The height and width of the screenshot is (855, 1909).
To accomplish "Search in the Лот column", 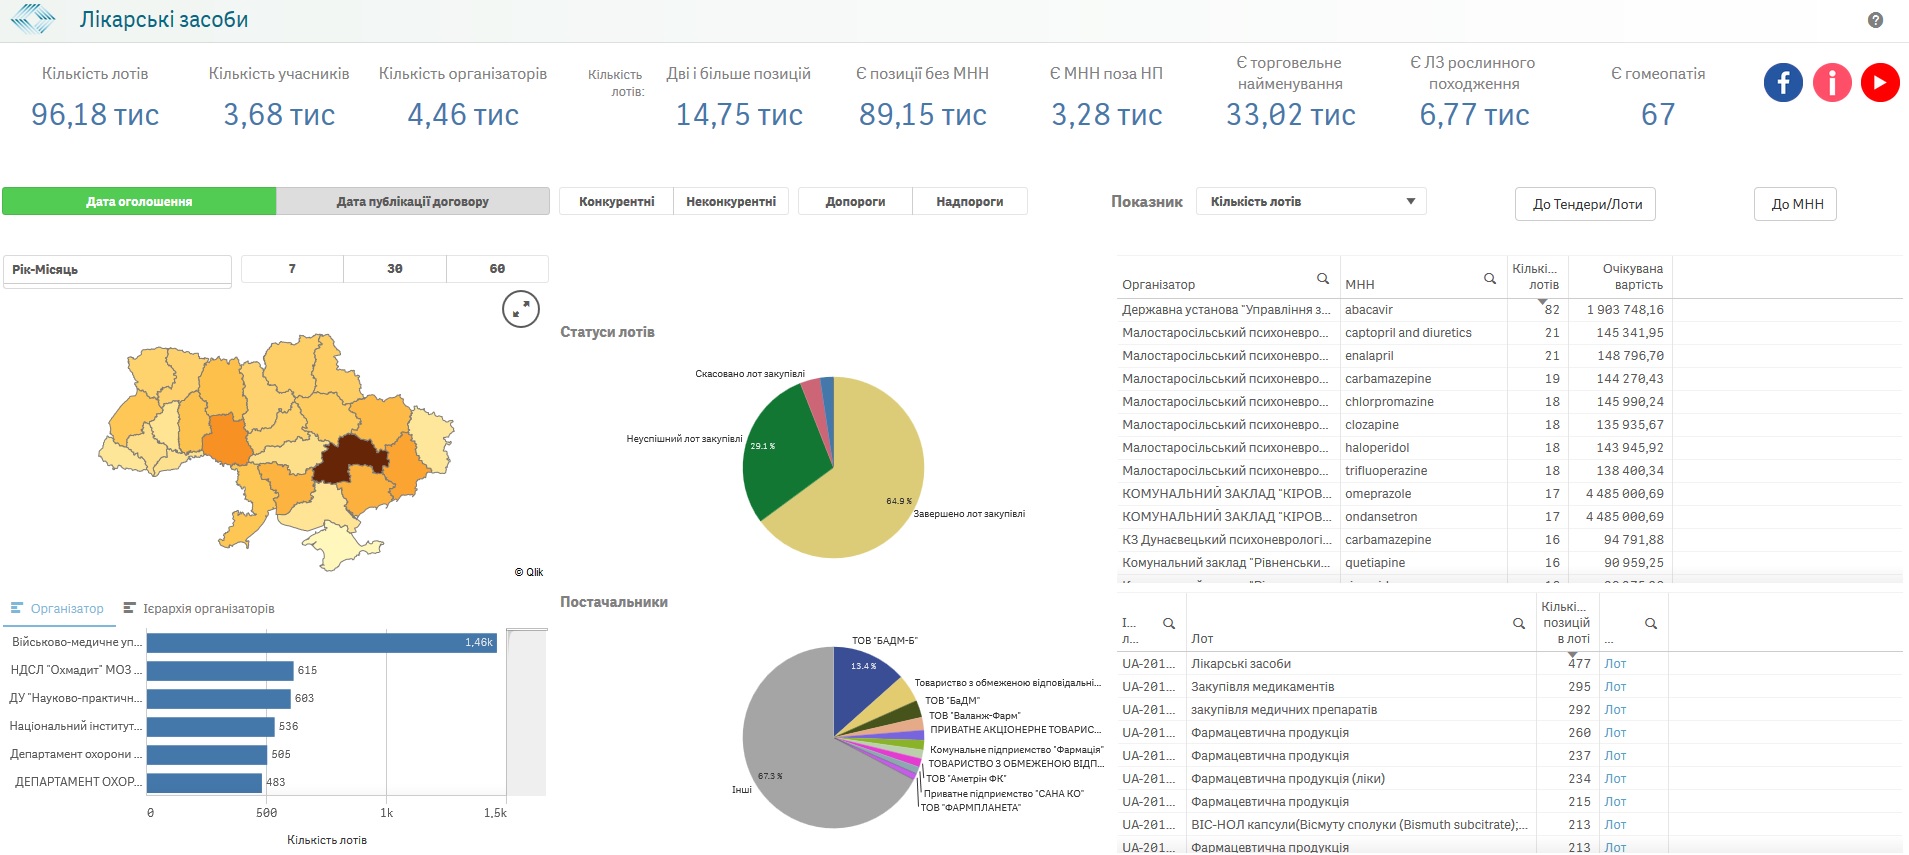I will tap(1518, 624).
